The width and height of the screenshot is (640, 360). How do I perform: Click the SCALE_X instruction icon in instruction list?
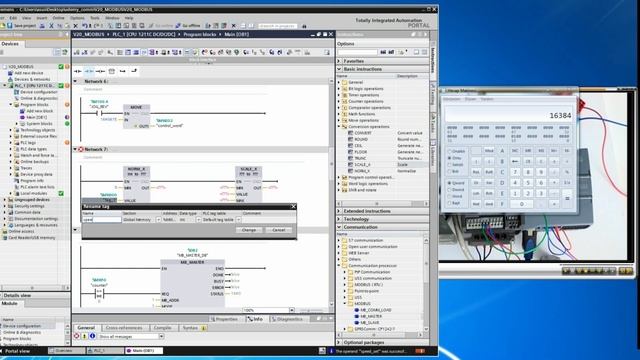351,164
